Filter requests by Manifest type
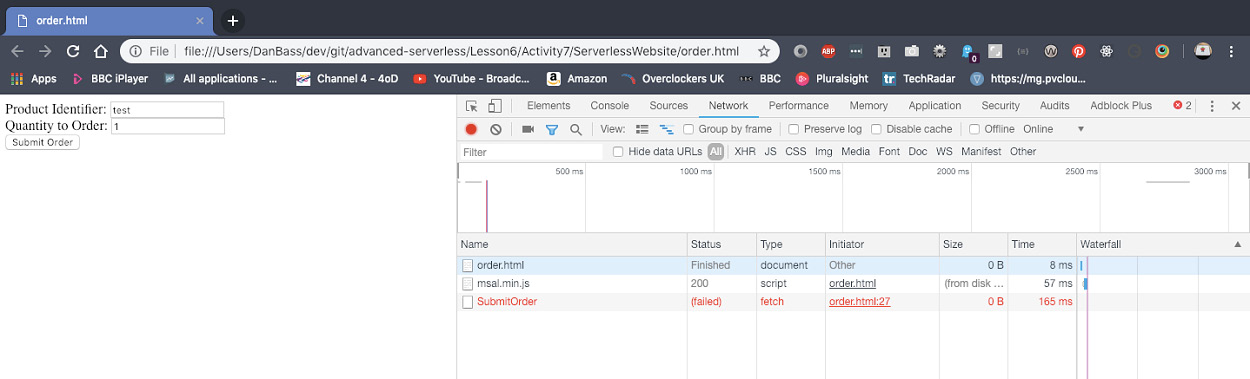1250x379 pixels. pos(981,152)
